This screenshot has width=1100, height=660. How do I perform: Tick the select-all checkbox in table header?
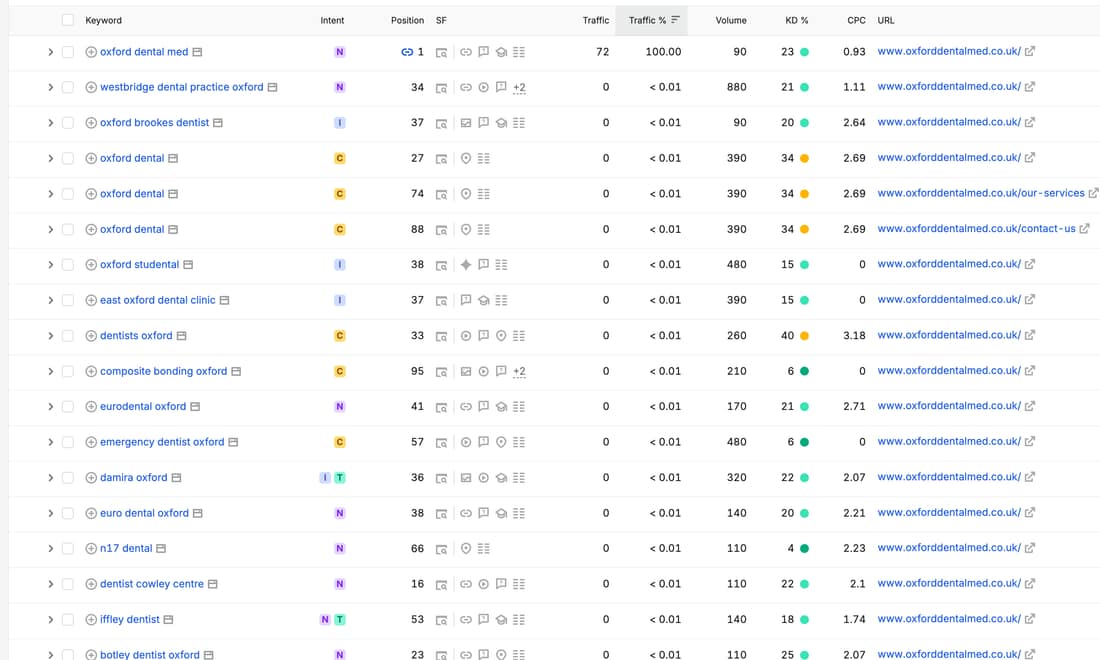tap(67, 20)
